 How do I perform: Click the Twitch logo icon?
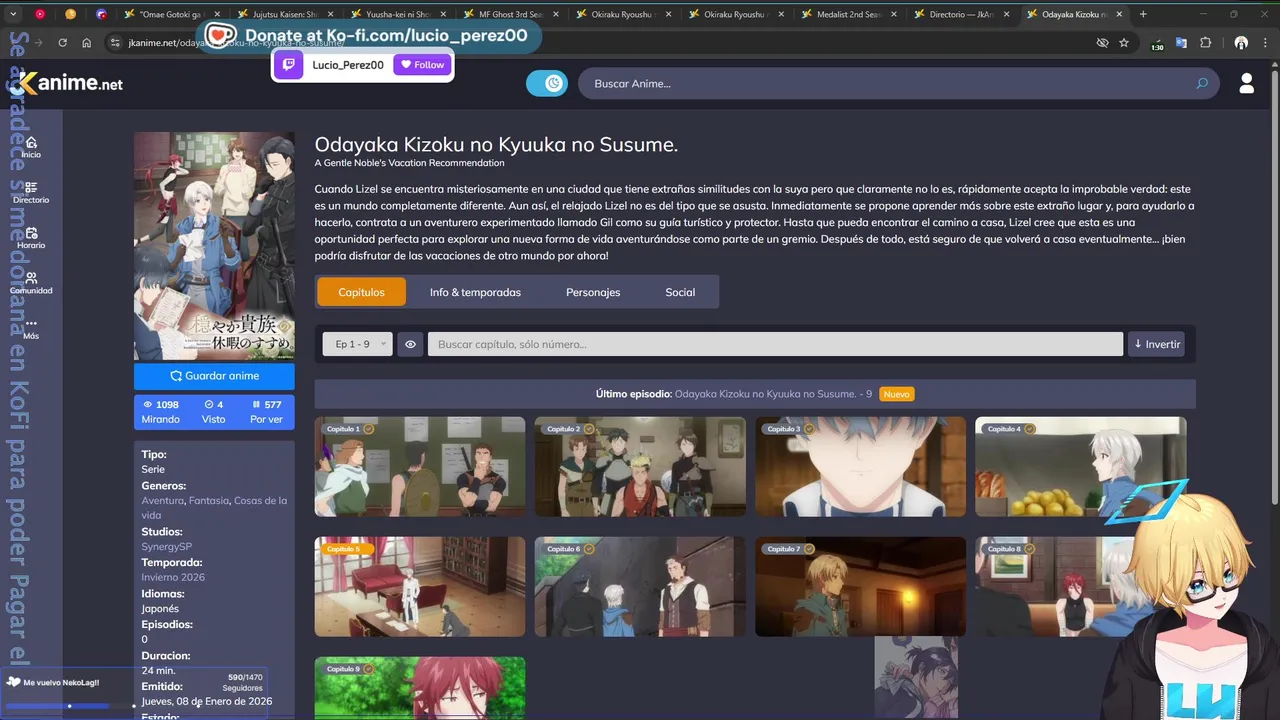coord(289,65)
